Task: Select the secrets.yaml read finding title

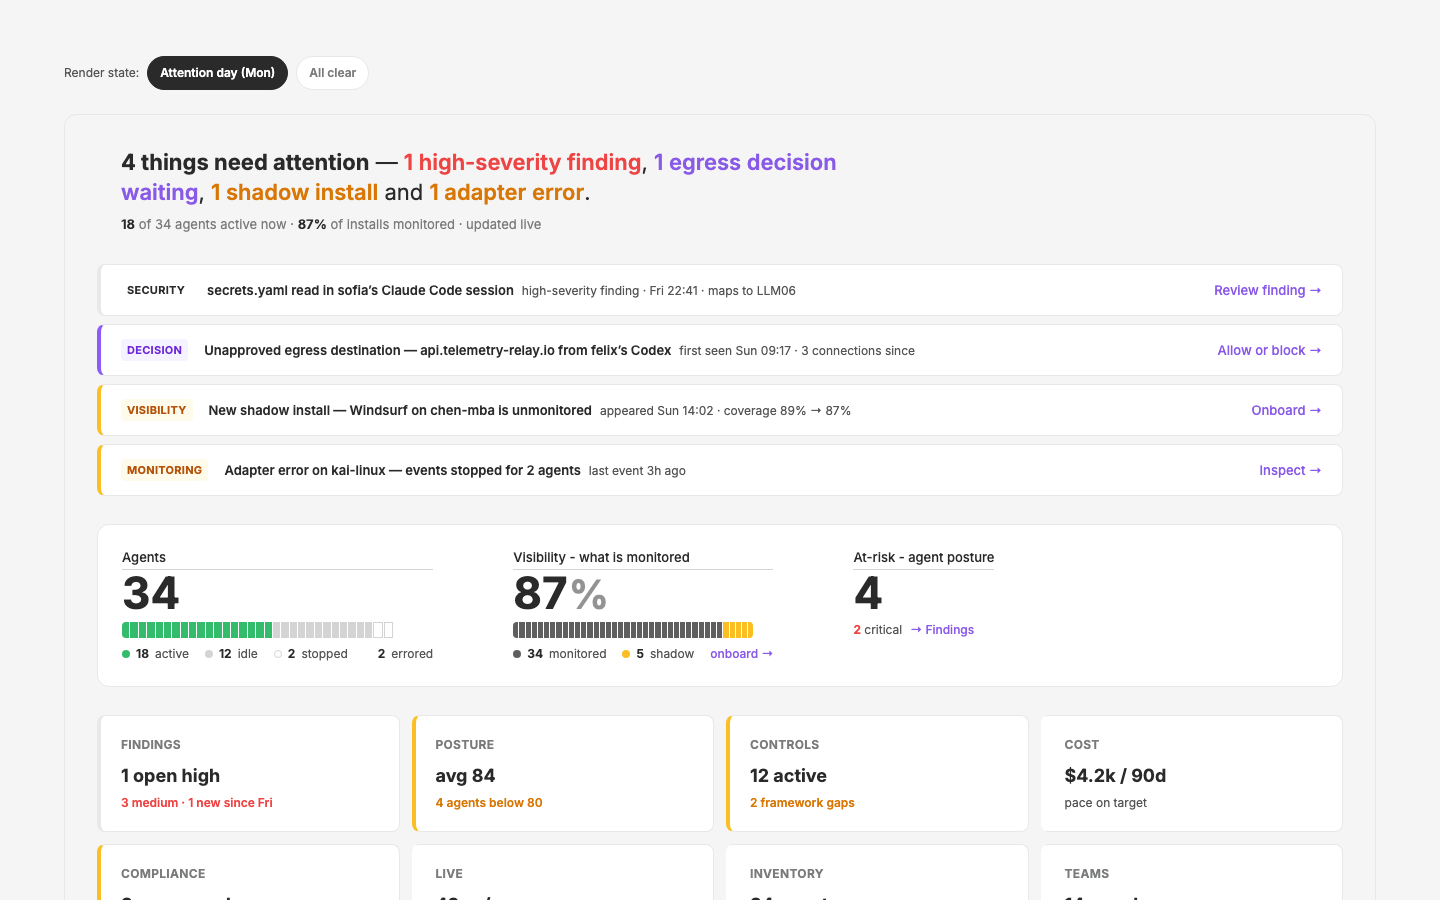Action: (x=360, y=290)
